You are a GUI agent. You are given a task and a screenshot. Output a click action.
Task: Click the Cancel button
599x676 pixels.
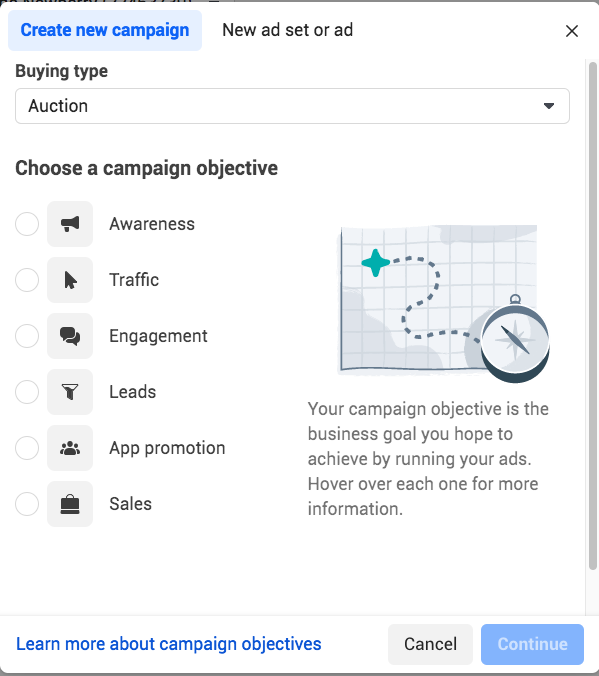(x=430, y=644)
